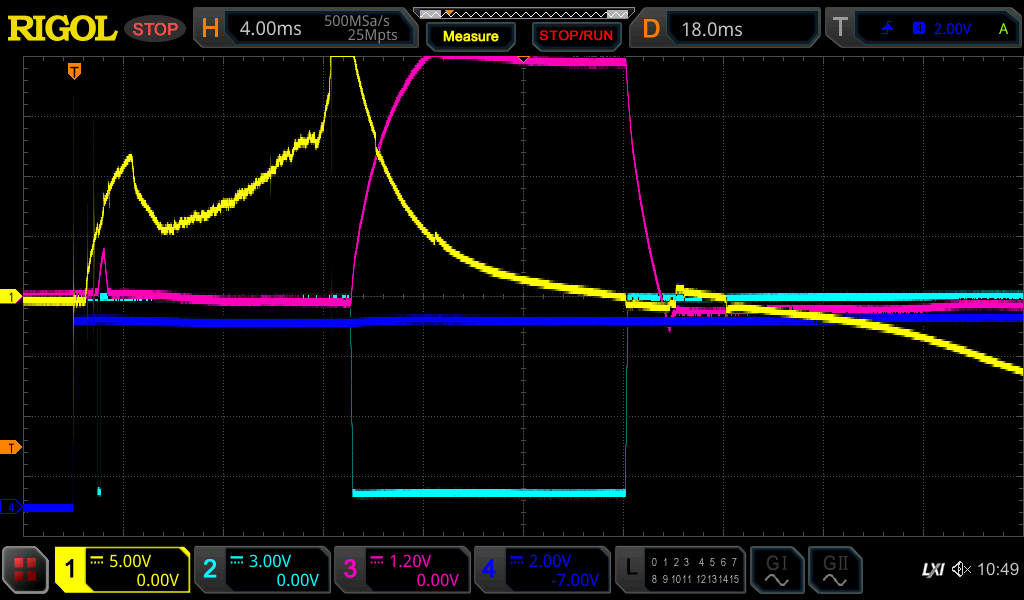Click the orange trigger position marker at top
Screen dimensions: 1024x600
[74, 71]
